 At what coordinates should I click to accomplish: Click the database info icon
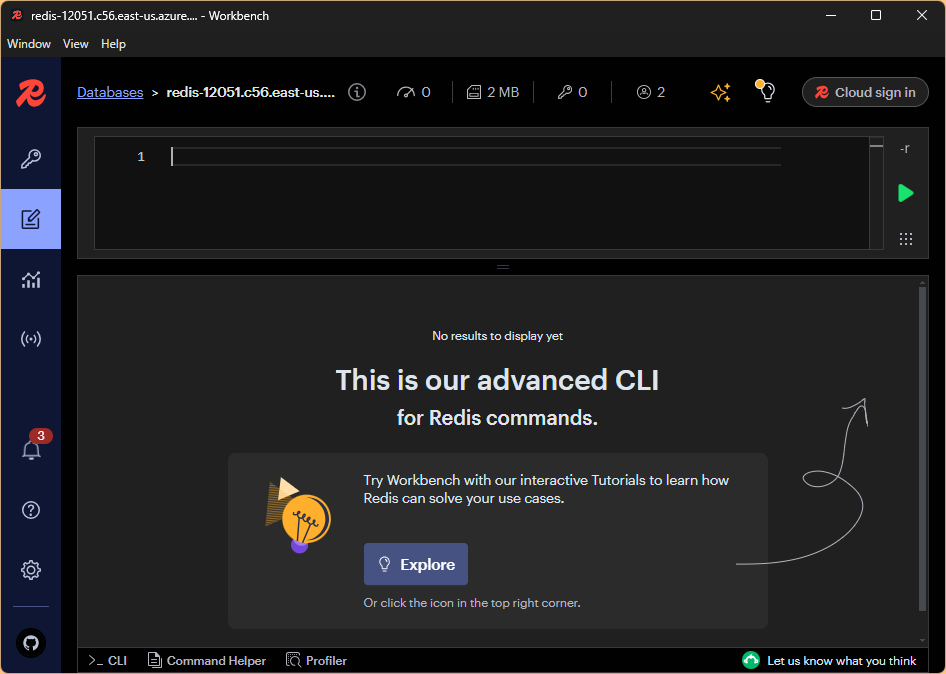pos(357,92)
